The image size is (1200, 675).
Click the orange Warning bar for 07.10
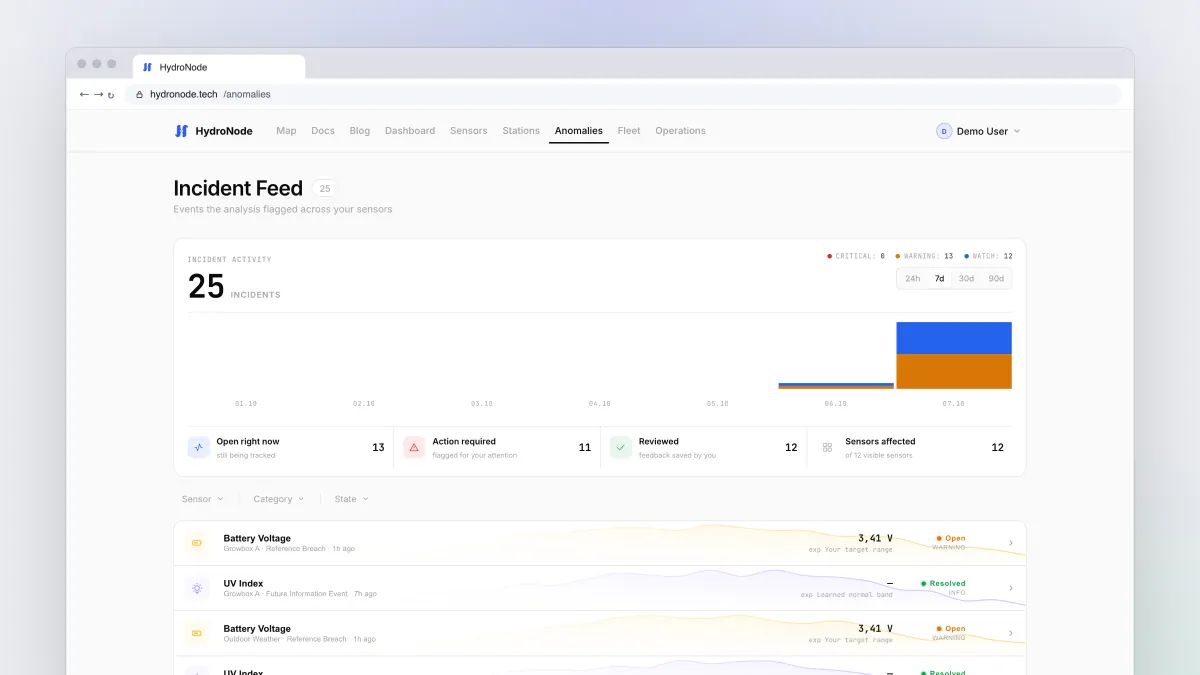(x=954, y=371)
